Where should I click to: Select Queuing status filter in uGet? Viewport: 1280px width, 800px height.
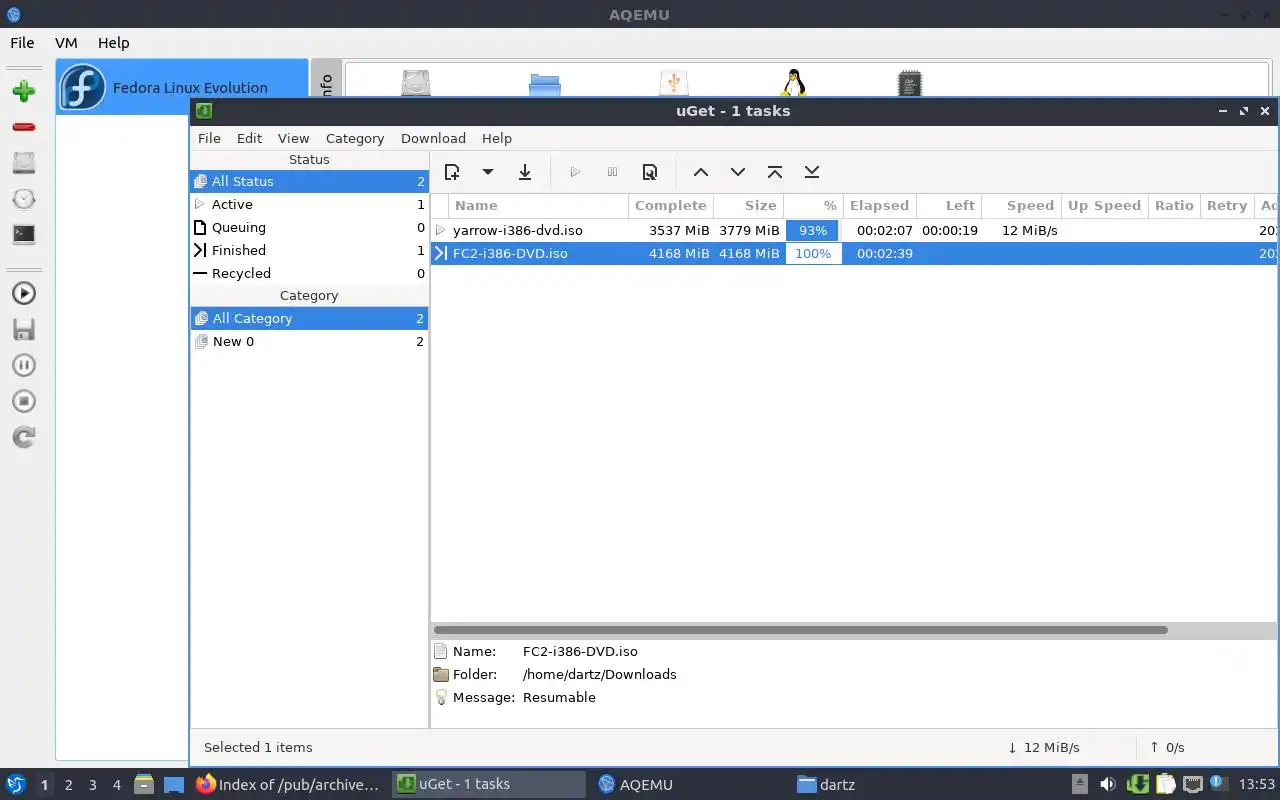tap(309, 227)
